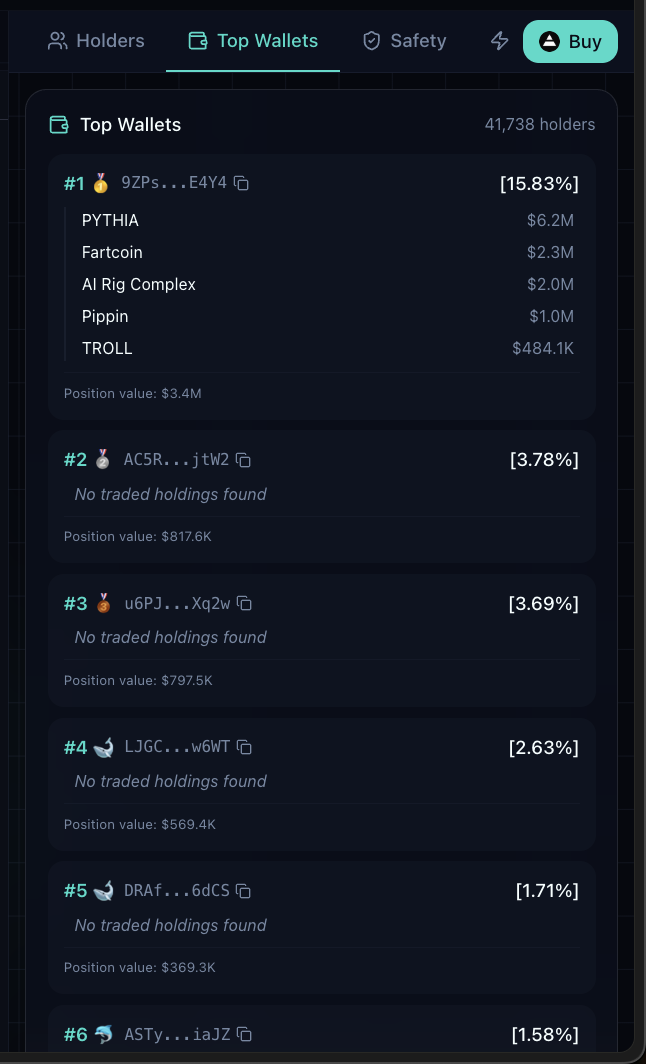Select the Fartcoin token entry

[111, 252]
